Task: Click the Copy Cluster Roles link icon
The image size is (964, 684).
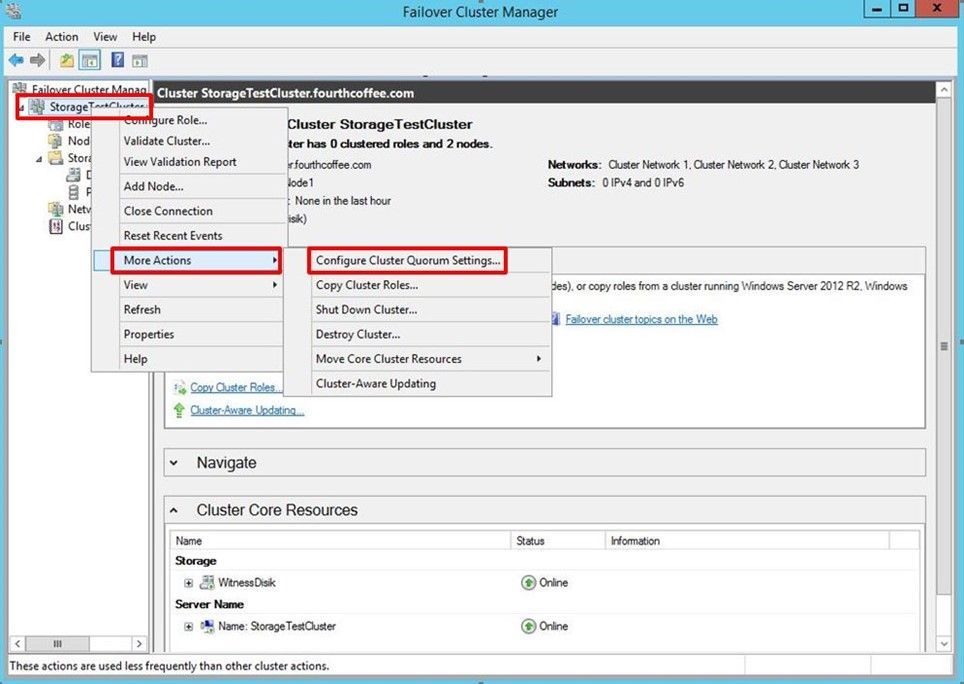Action: click(x=180, y=388)
